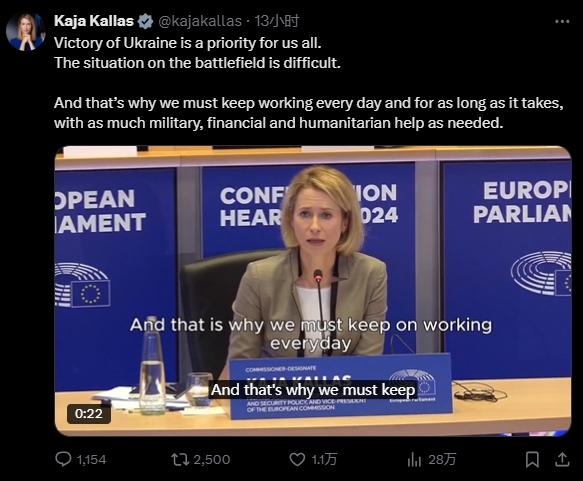Click the 0:22 video duration badge
The height and width of the screenshot is (481, 583).
pyautogui.click(x=89, y=414)
